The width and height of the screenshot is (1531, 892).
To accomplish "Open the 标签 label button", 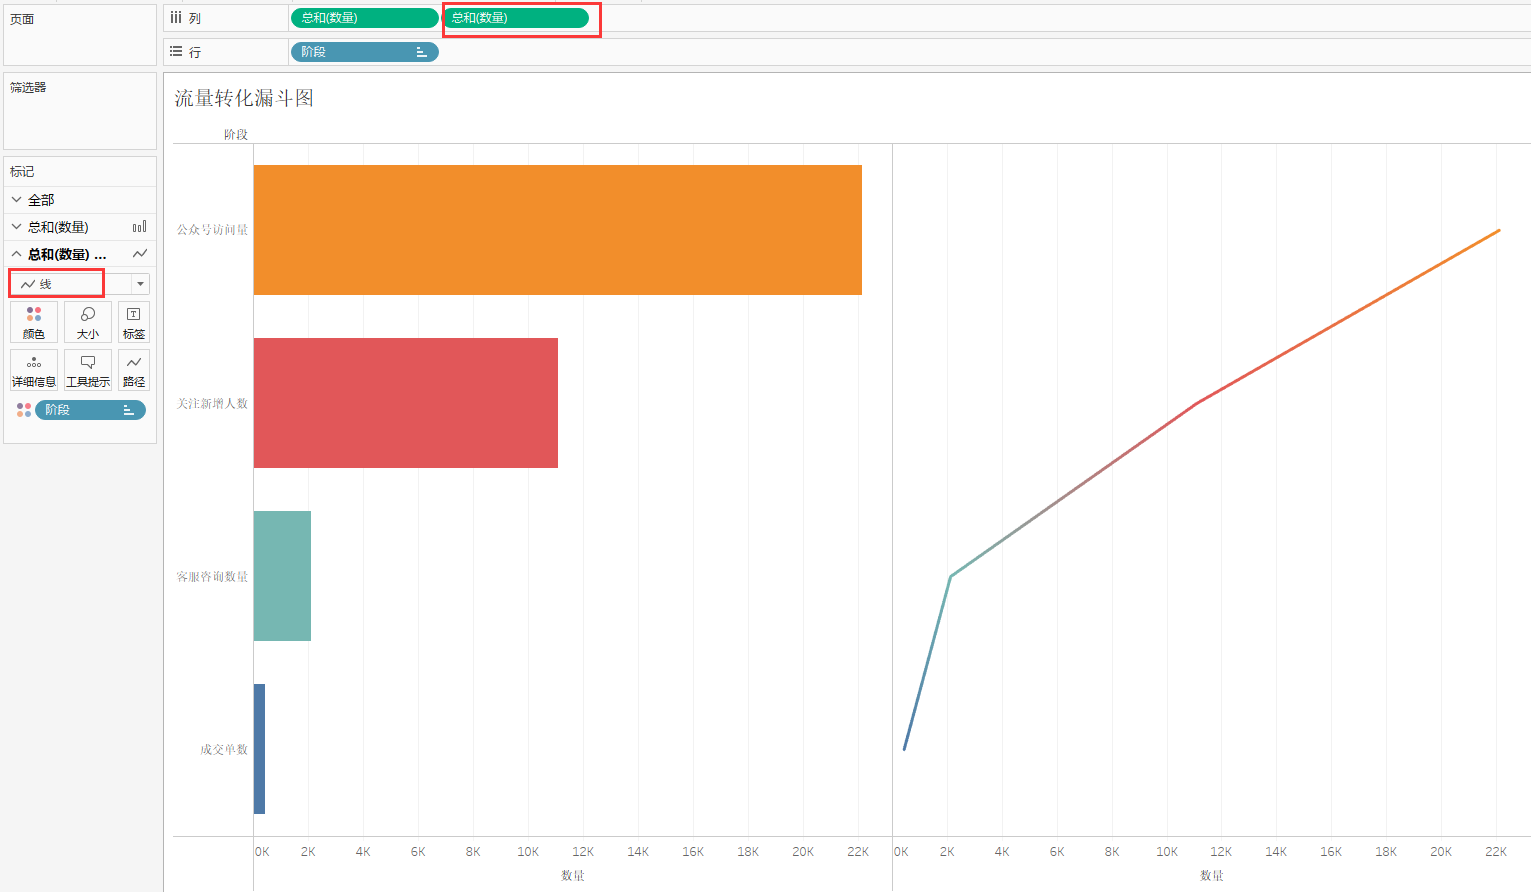I will [x=134, y=322].
